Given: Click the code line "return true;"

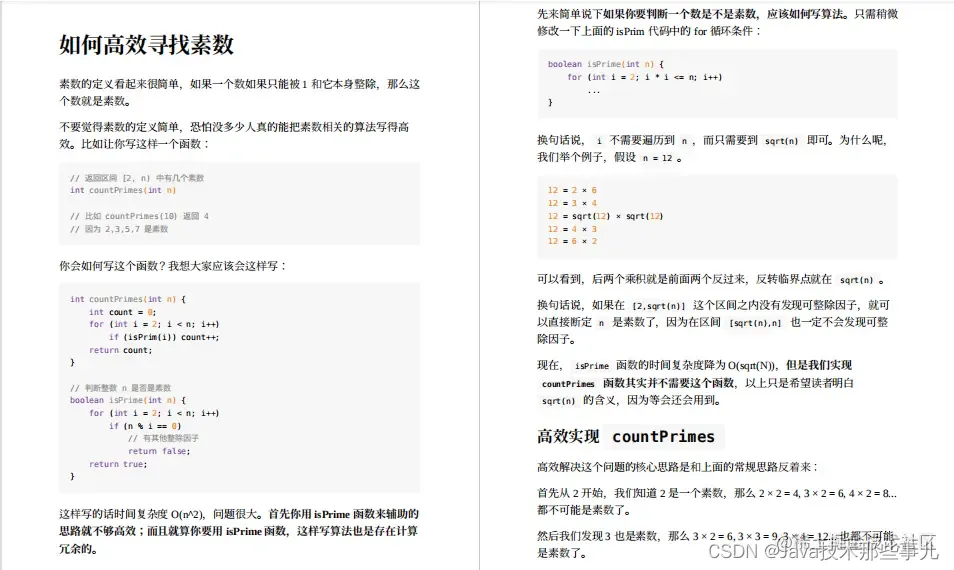Looking at the screenshot, I should tap(118, 464).
